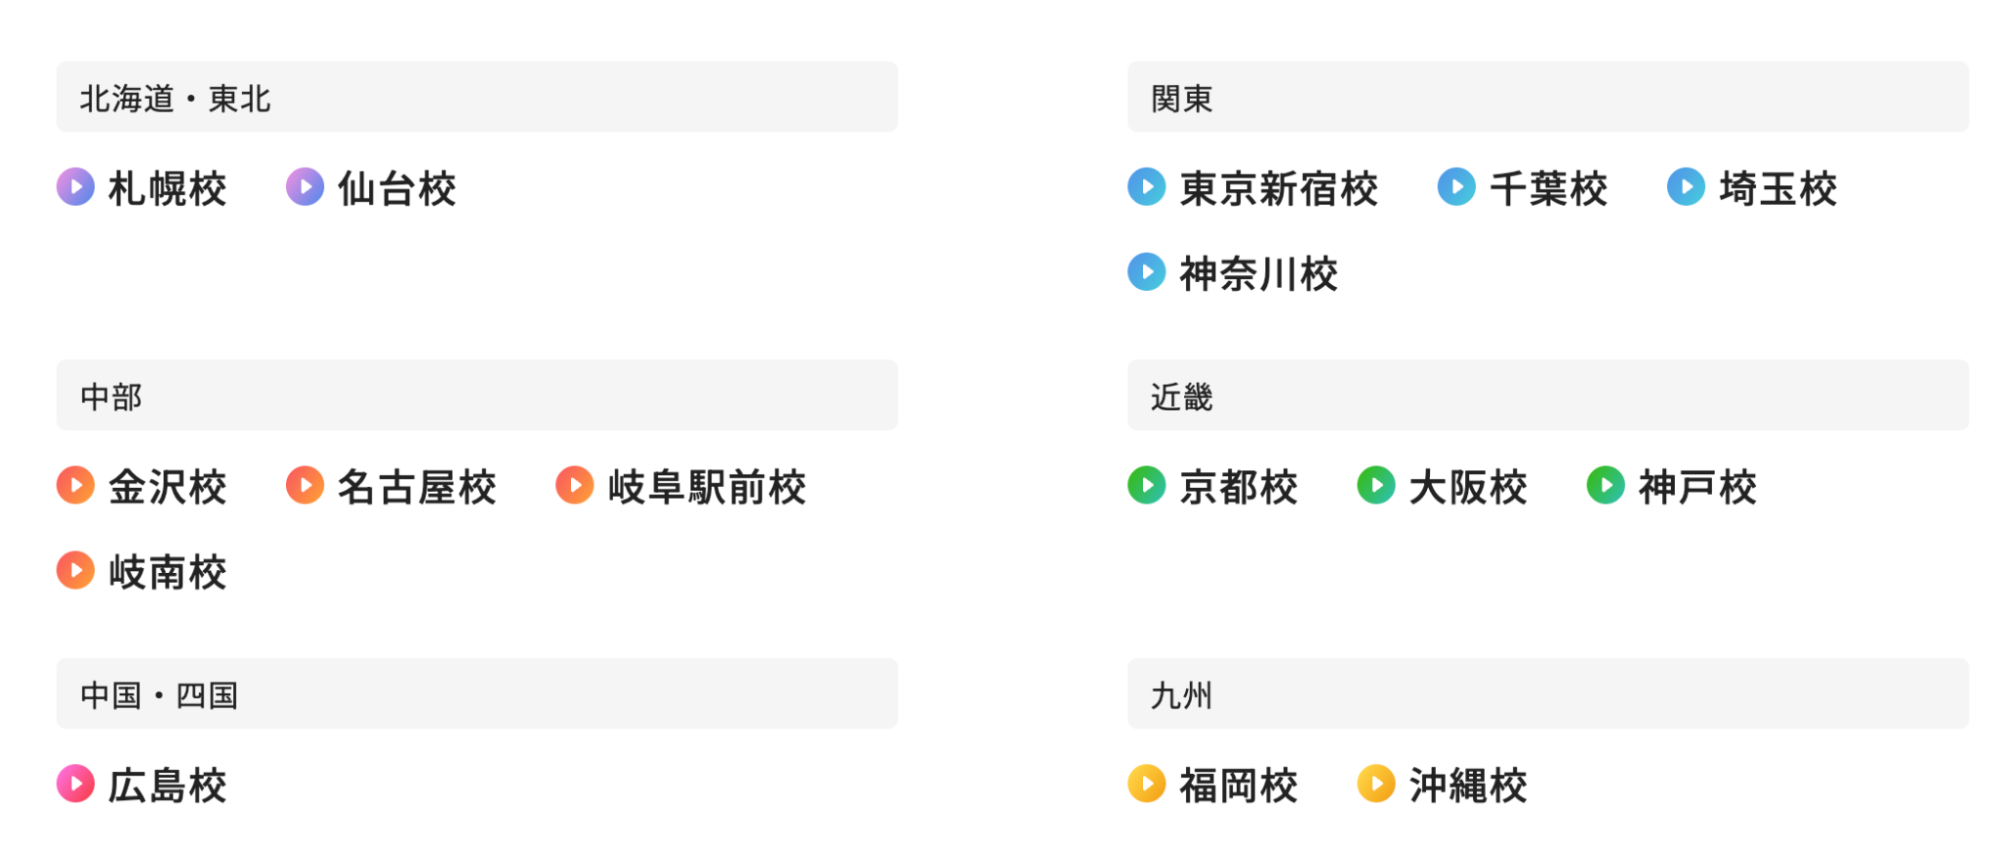The height and width of the screenshot is (865, 1999).
Task: Click the arrow icon beside 神奈川校
Action: (1146, 272)
